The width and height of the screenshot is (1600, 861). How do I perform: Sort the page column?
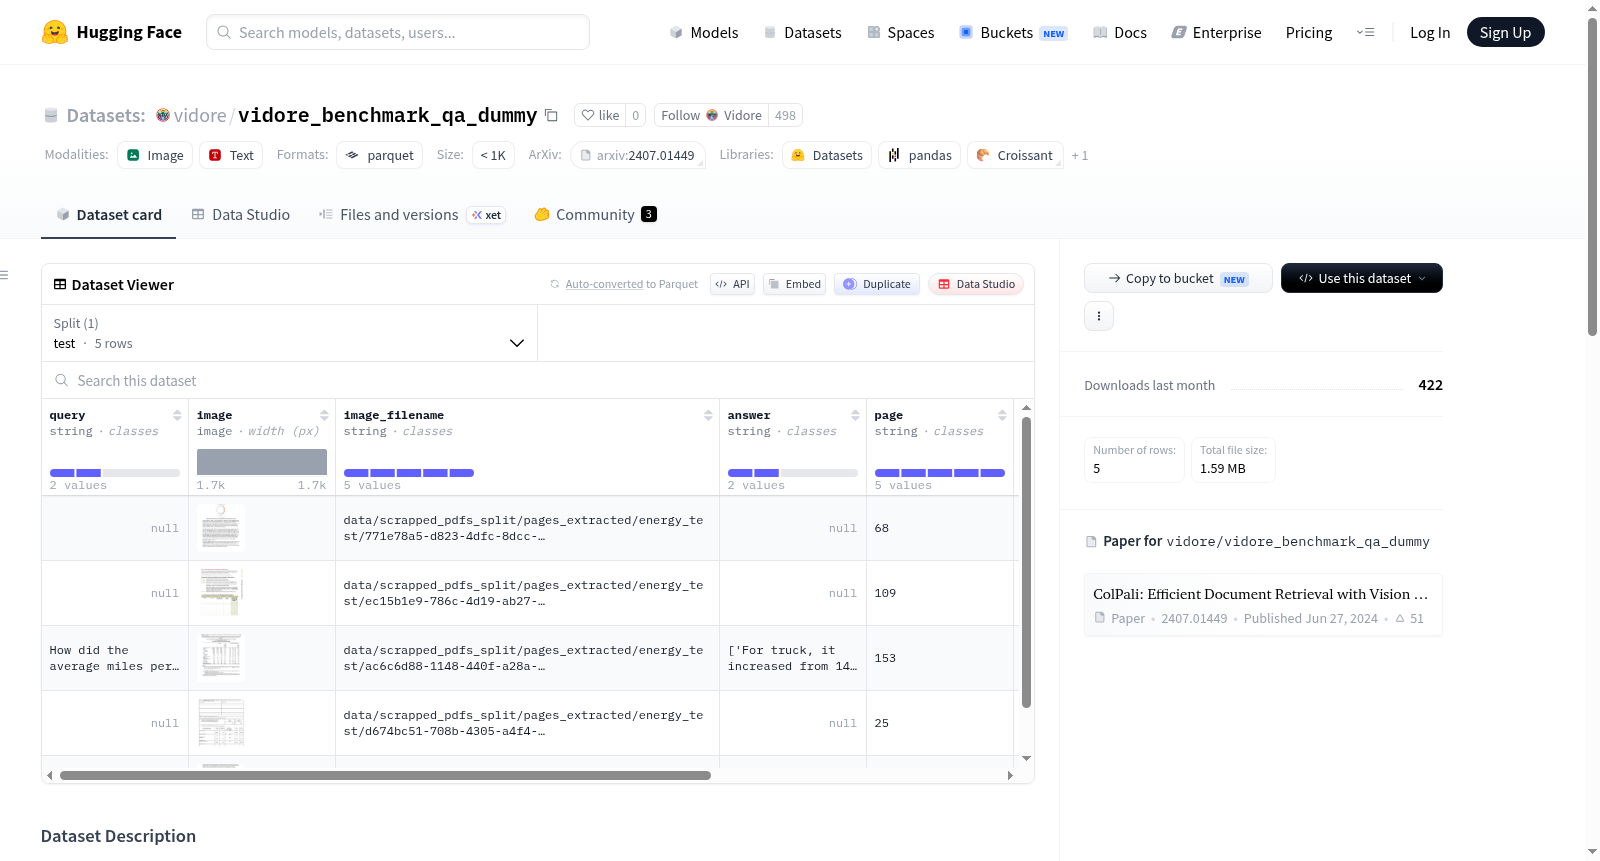(1002, 415)
